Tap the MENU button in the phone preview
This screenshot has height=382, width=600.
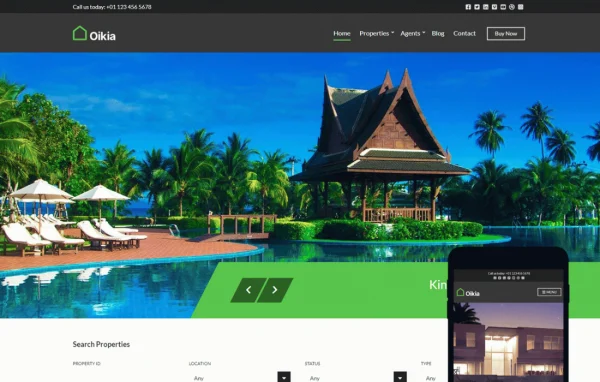pyautogui.click(x=549, y=292)
